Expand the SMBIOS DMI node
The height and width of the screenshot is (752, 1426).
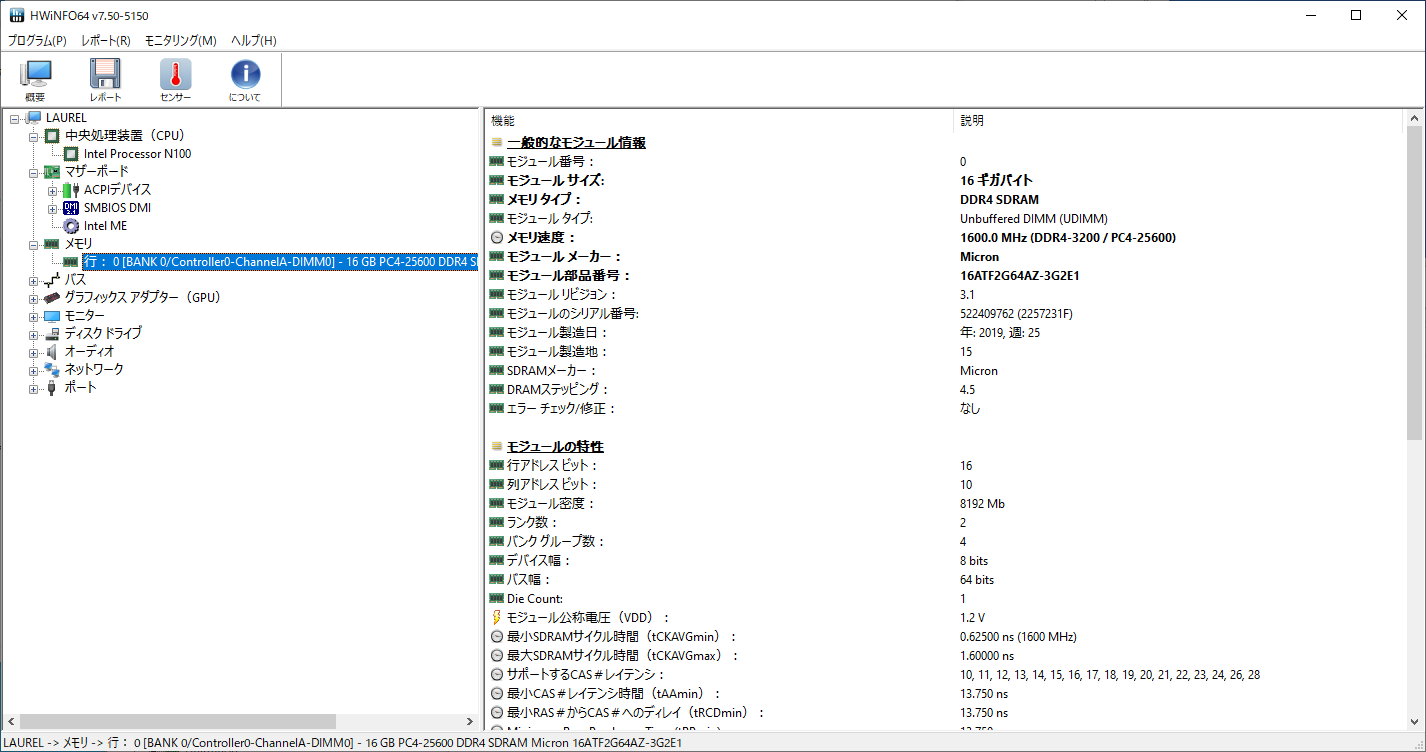coord(53,208)
